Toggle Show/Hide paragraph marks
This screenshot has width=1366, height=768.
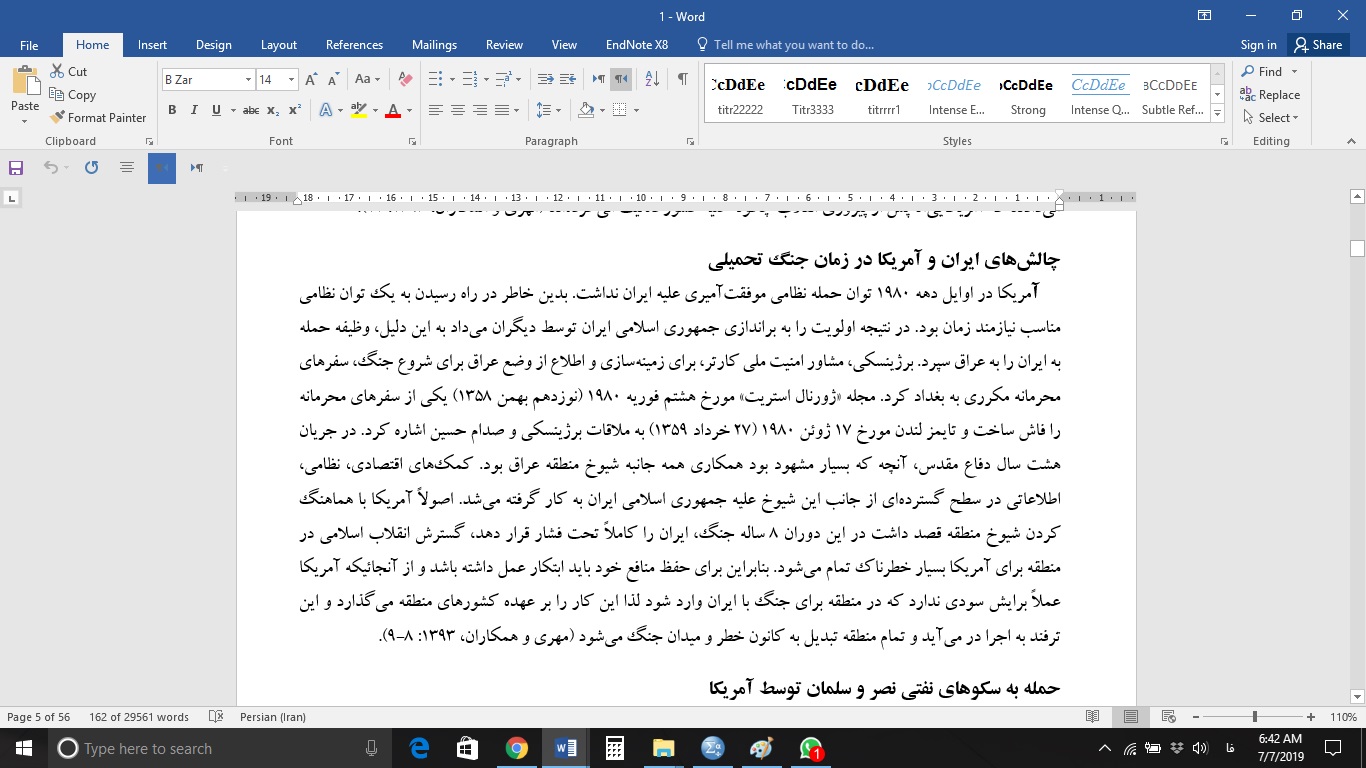(682, 79)
